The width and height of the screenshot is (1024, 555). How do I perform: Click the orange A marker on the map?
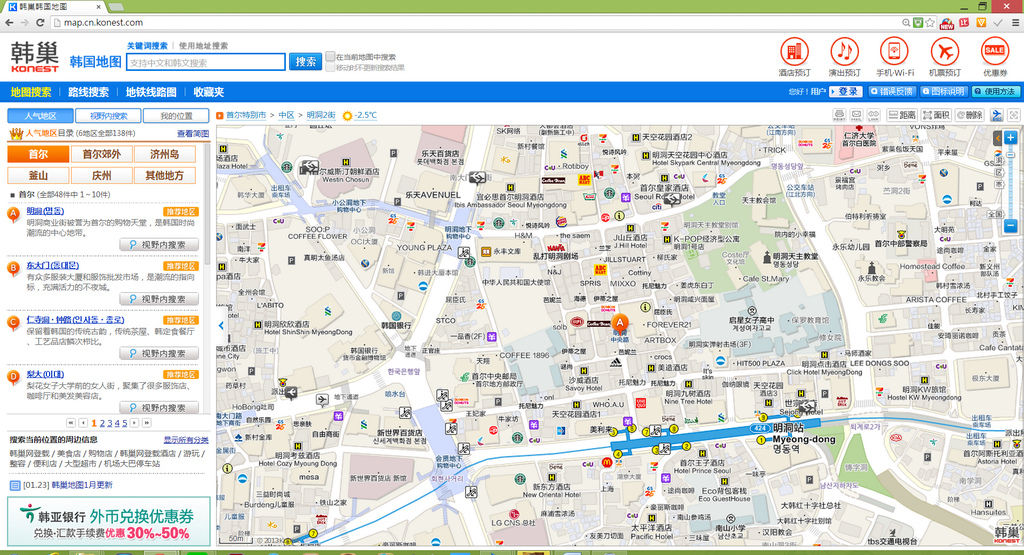pos(620,323)
